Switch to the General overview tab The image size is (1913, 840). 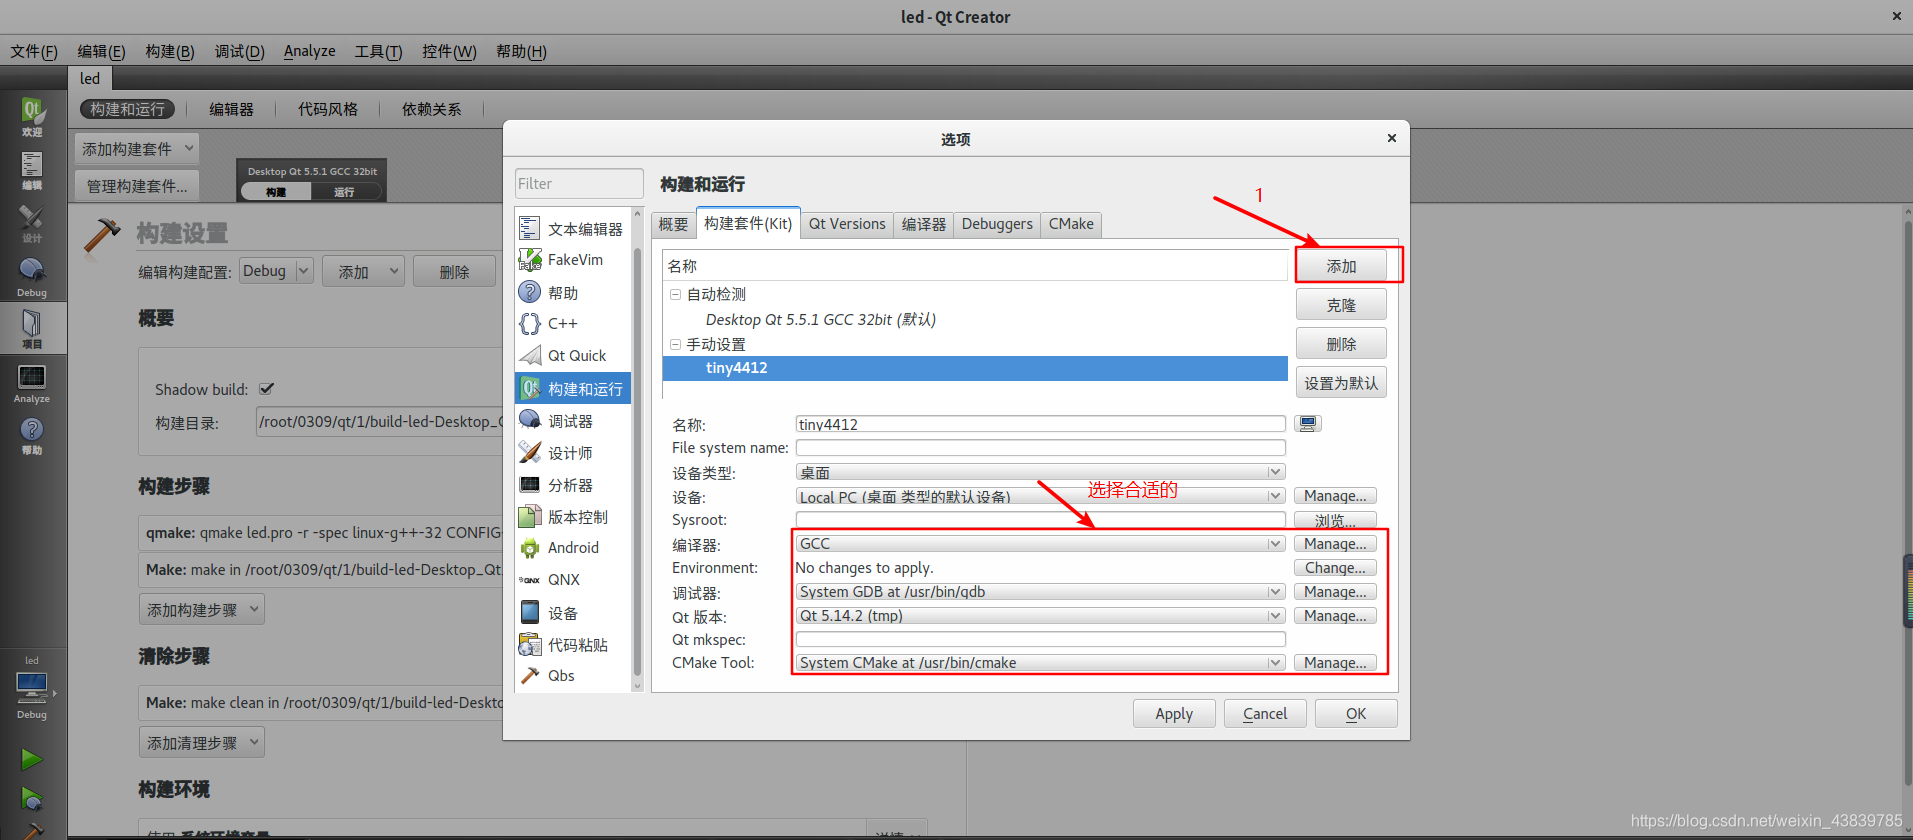673,224
